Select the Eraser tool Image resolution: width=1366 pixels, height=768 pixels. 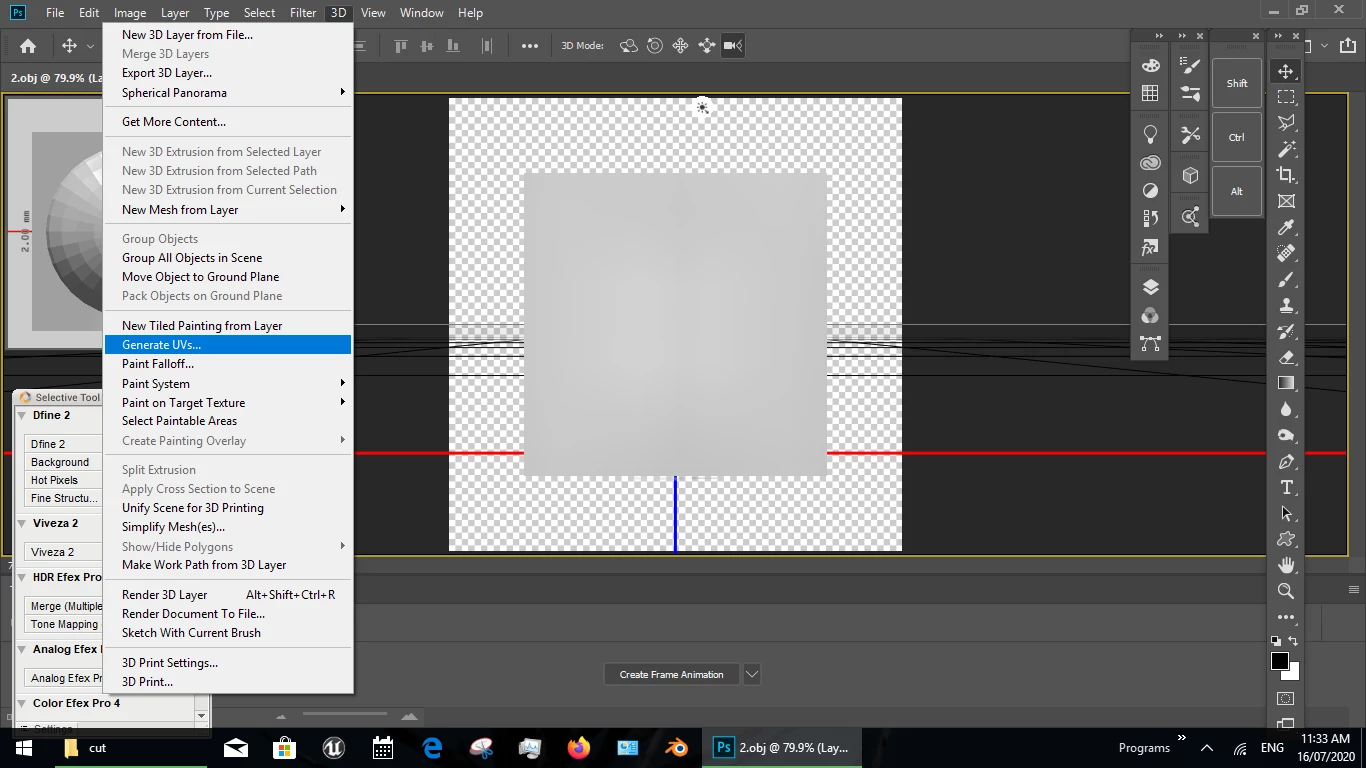1286,357
